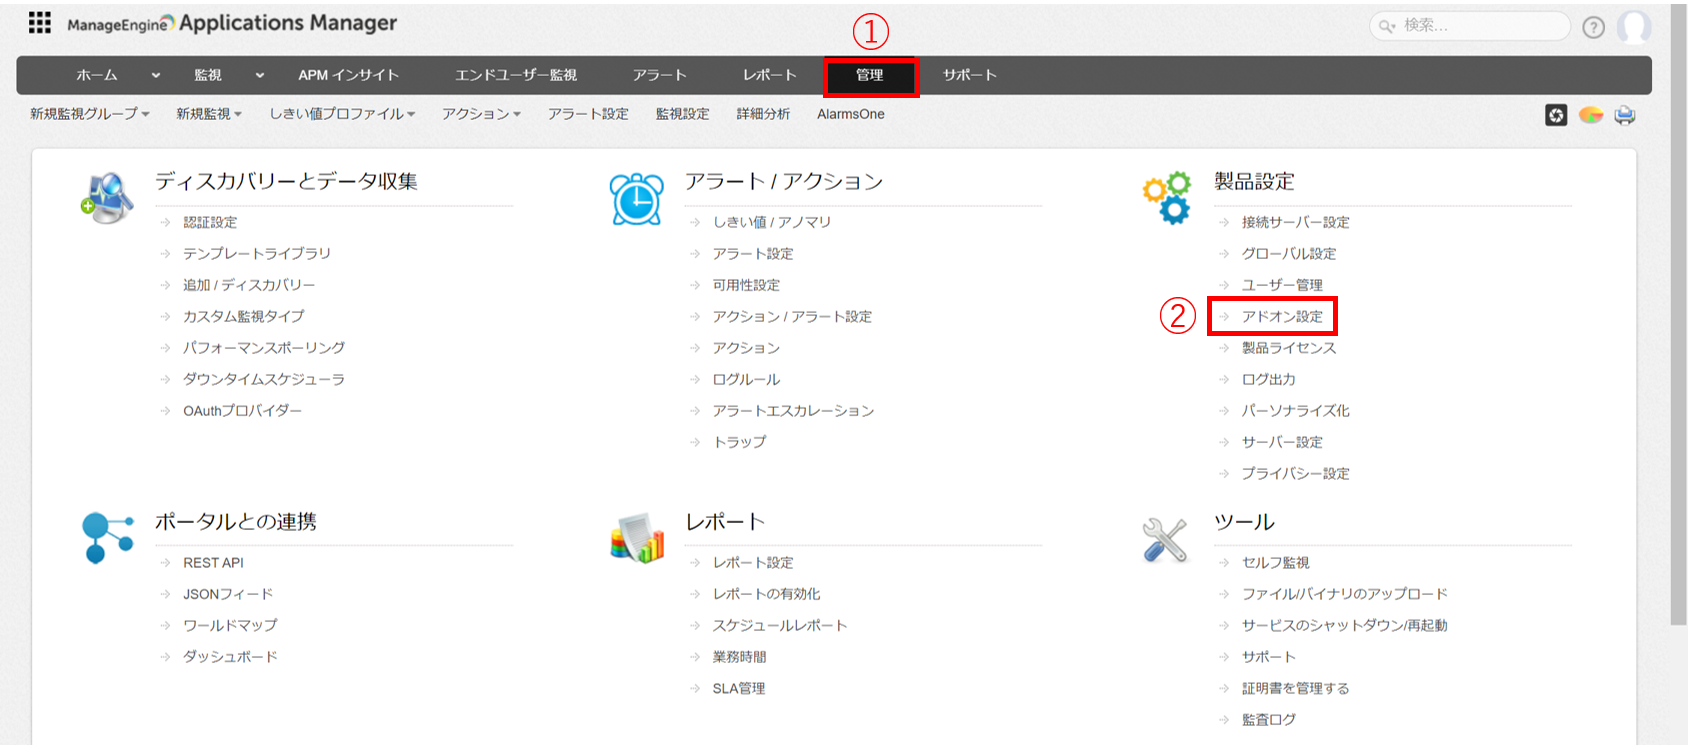The width and height of the screenshot is (1688, 745).
Task: Select the 管理 tab
Action: 870,76
